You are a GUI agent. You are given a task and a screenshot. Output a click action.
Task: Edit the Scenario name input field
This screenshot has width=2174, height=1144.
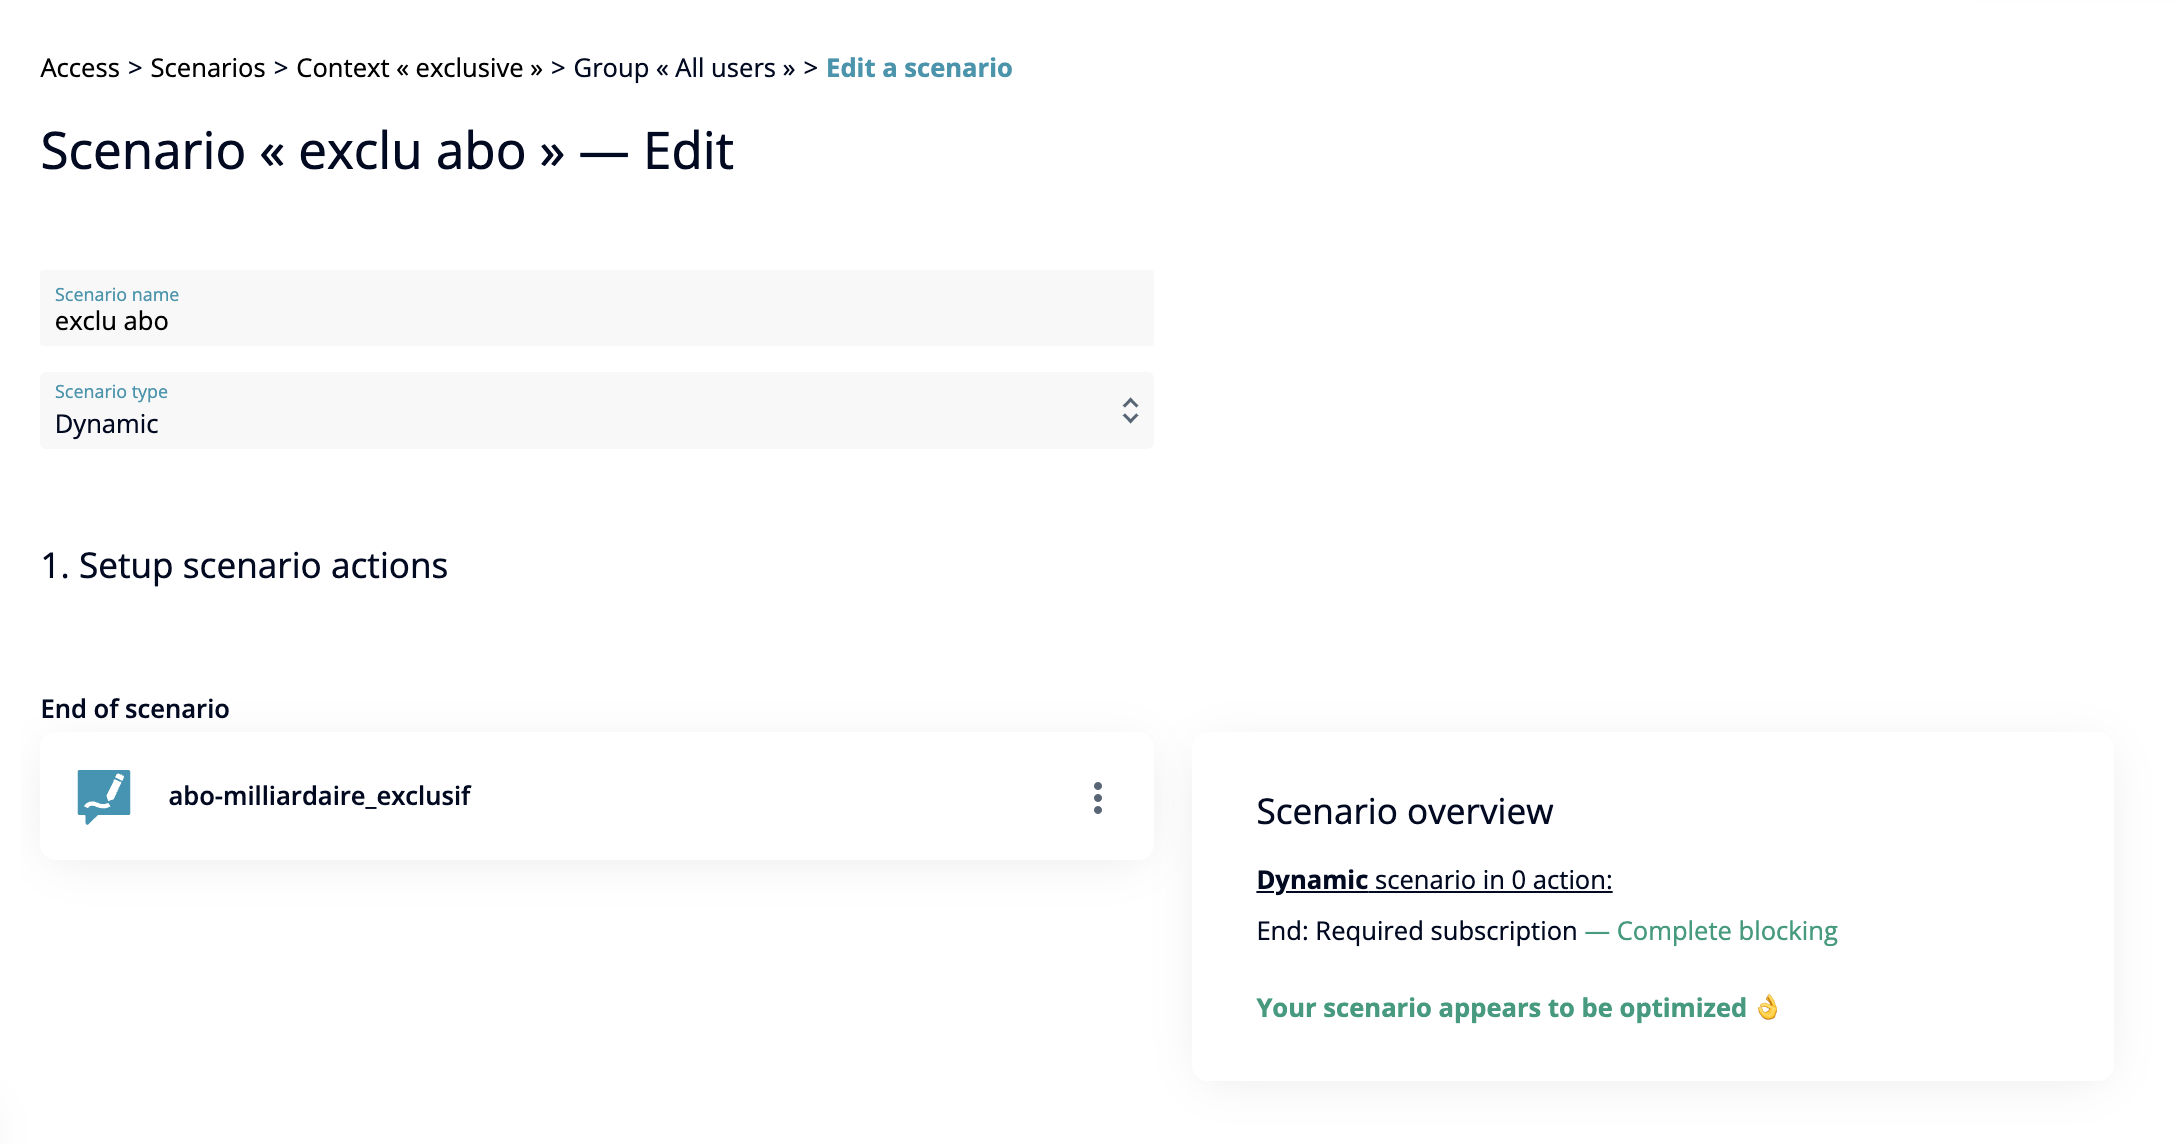(x=596, y=308)
